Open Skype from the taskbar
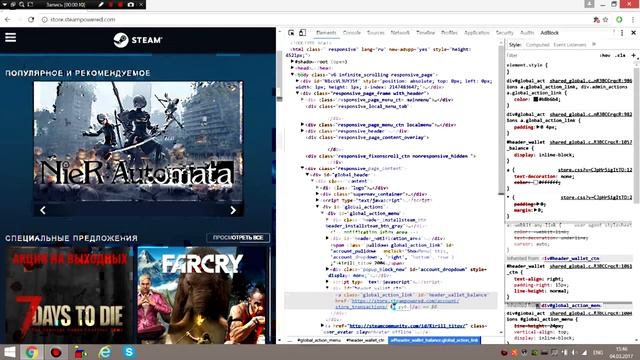Viewport: 640px width, 360px height. tap(129, 352)
